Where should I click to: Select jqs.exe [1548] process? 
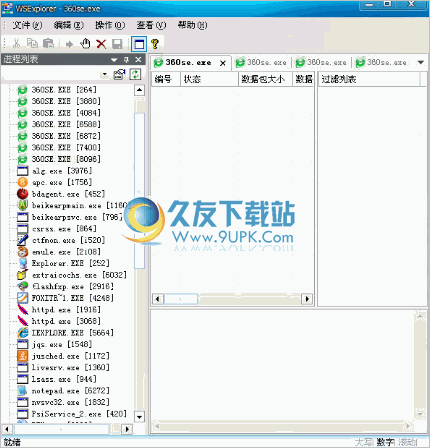(x=62, y=344)
